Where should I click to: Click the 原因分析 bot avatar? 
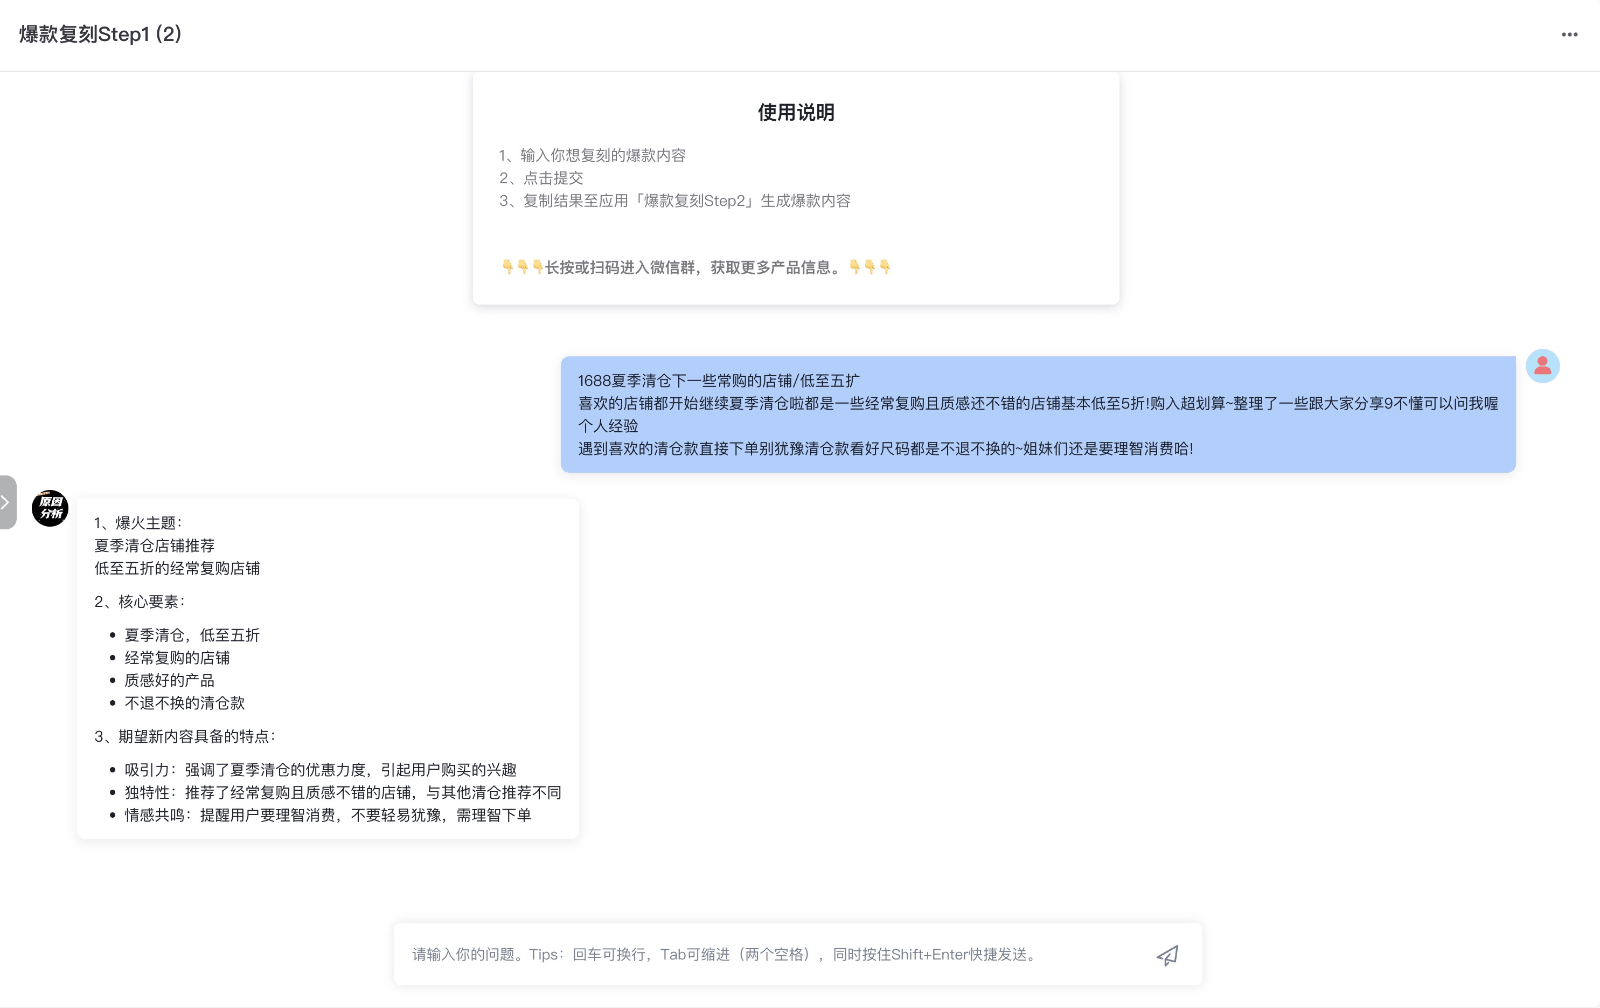coord(50,508)
